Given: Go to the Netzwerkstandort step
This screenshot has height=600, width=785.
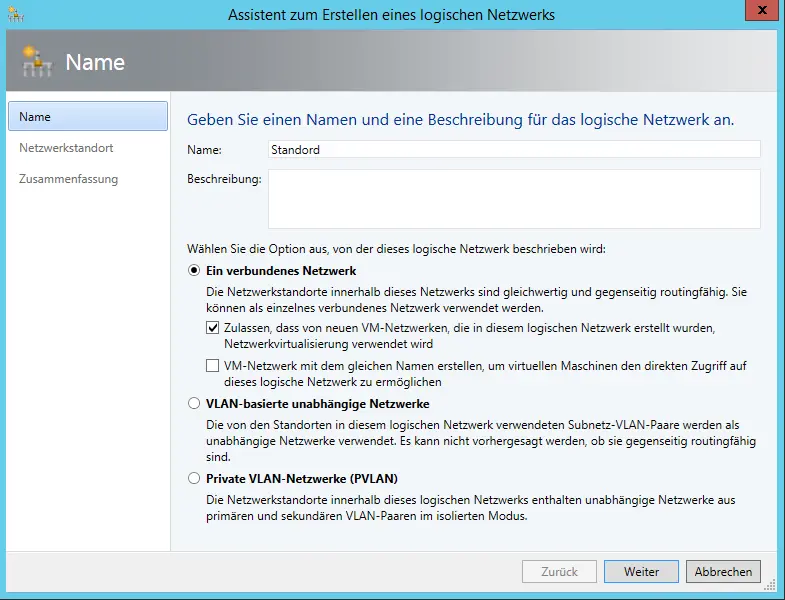Looking at the screenshot, I should (66, 148).
